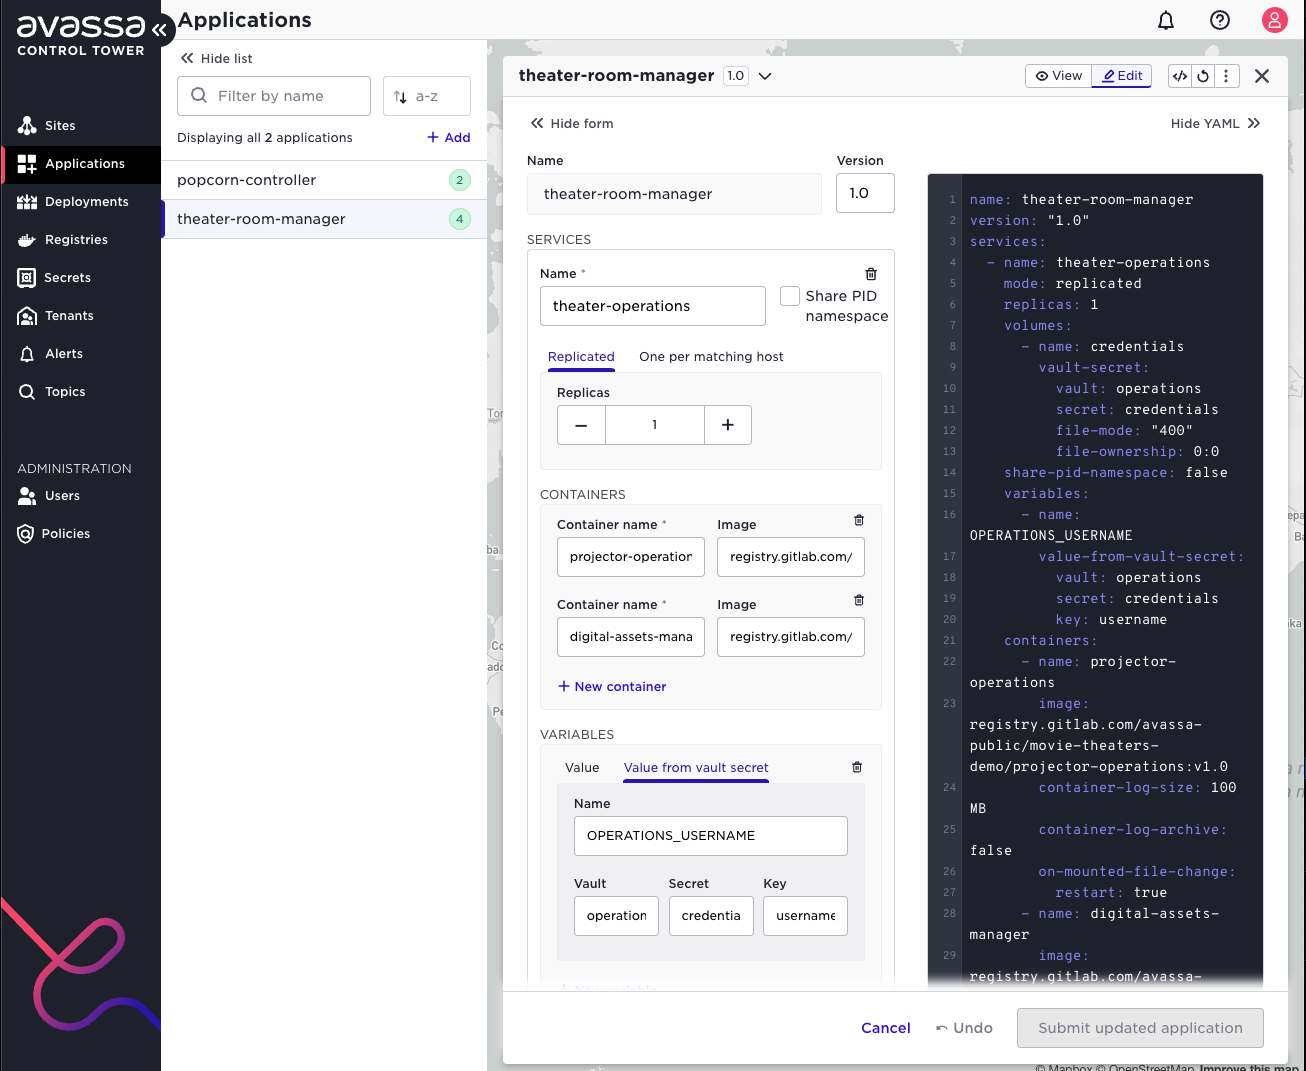The width and height of the screenshot is (1306, 1071).
Task: Select the Value variable tab
Action: (582, 768)
